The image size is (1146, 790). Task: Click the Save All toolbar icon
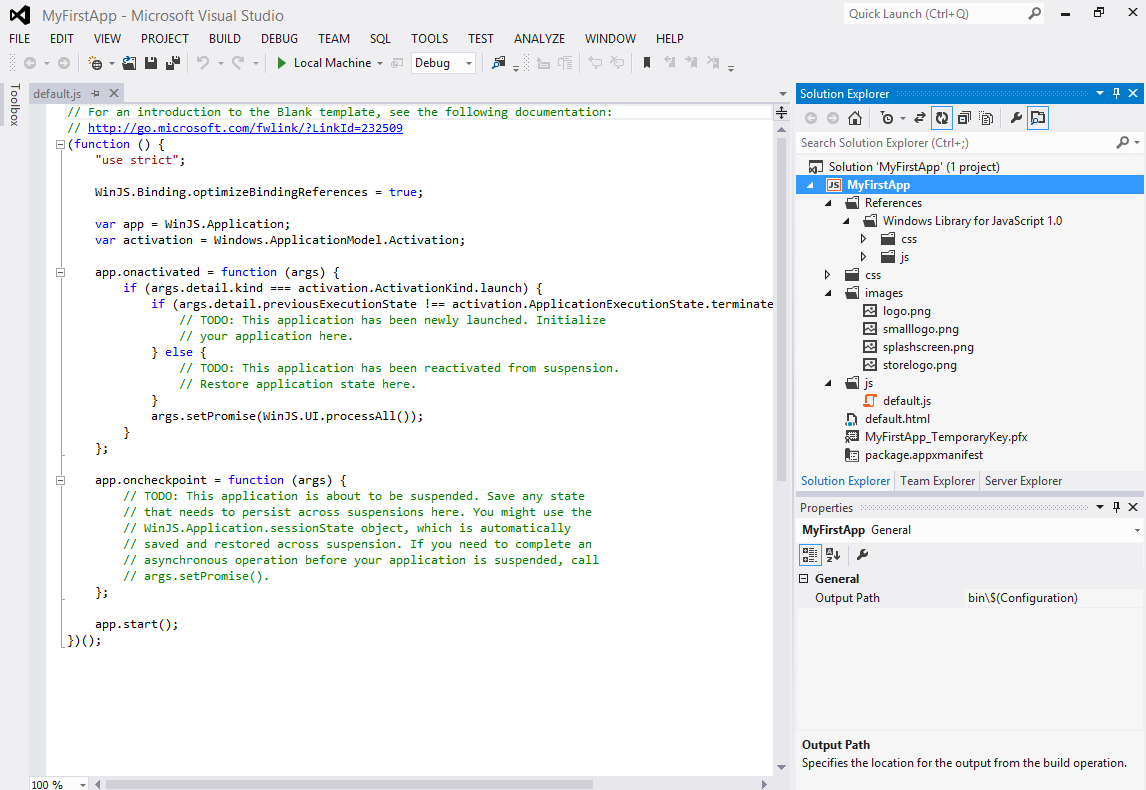(173, 64)
